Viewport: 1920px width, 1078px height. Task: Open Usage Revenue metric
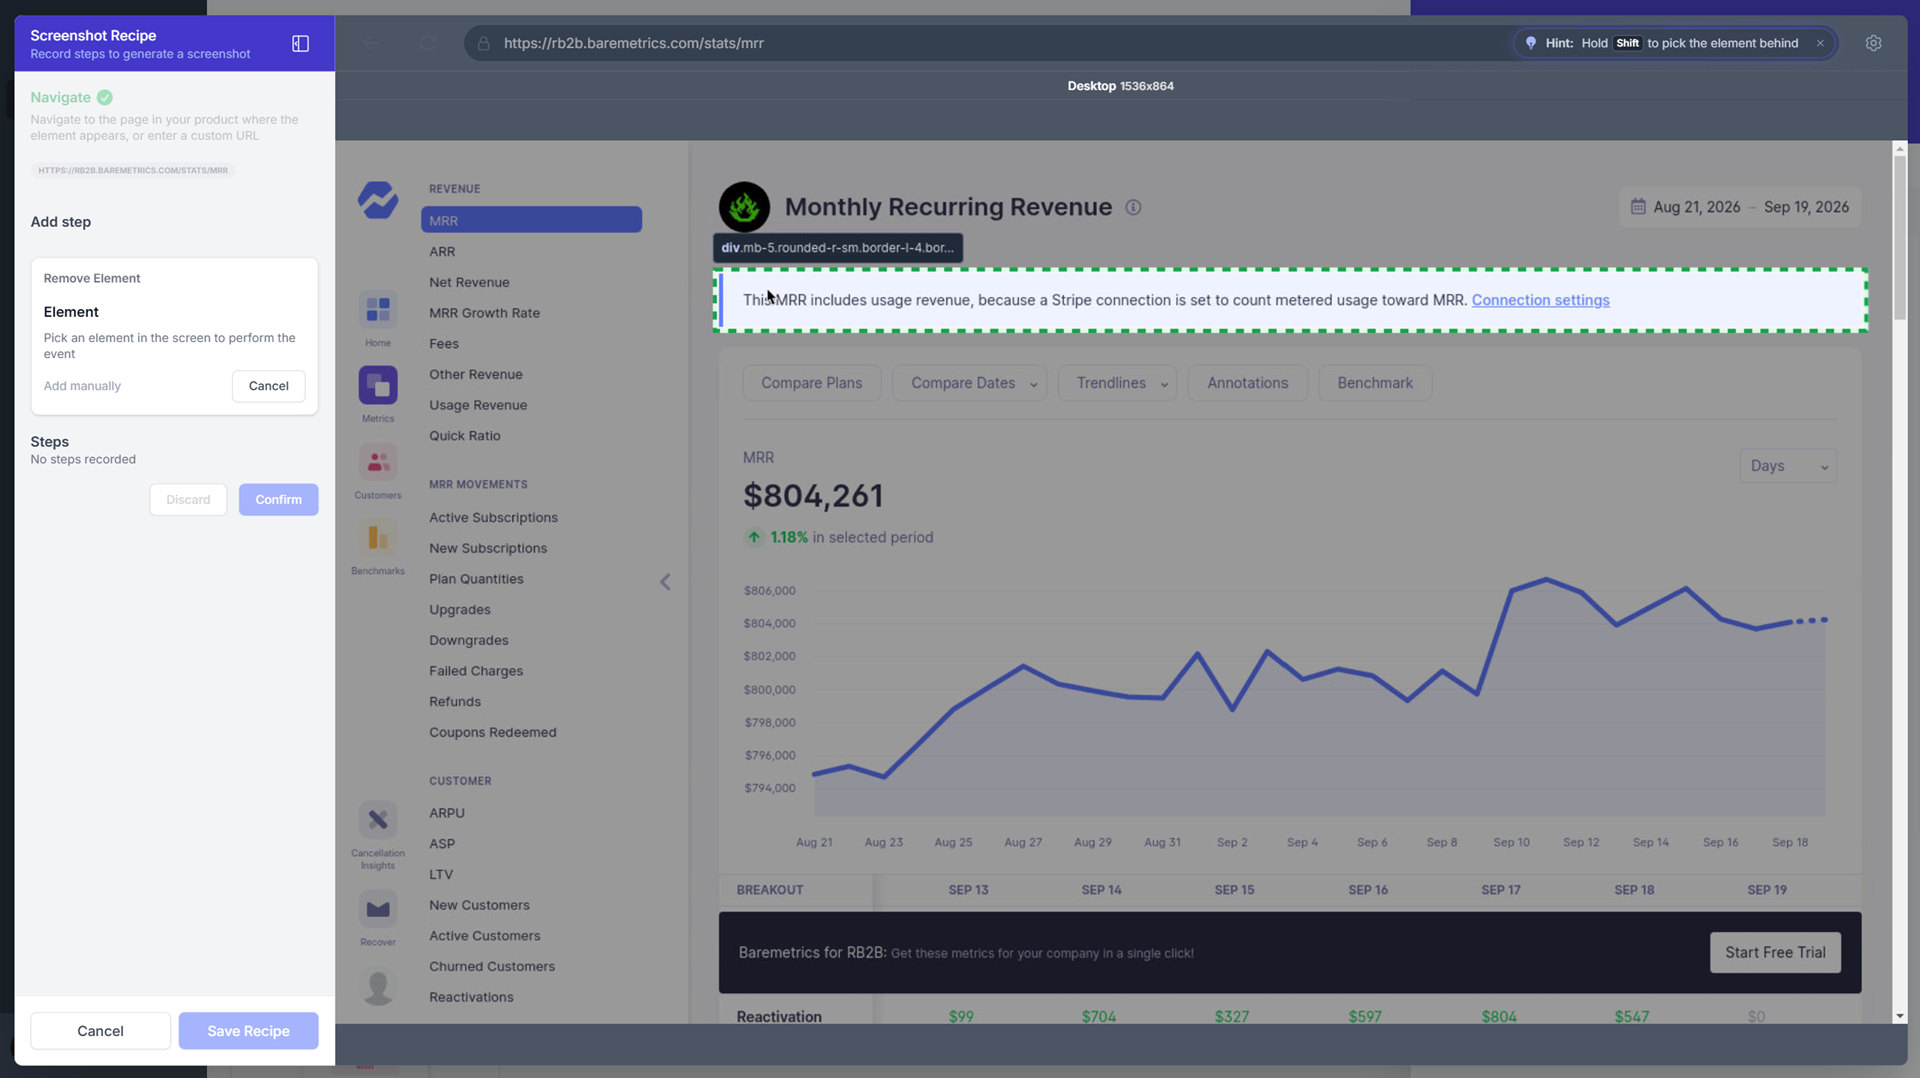coord(478,405)
